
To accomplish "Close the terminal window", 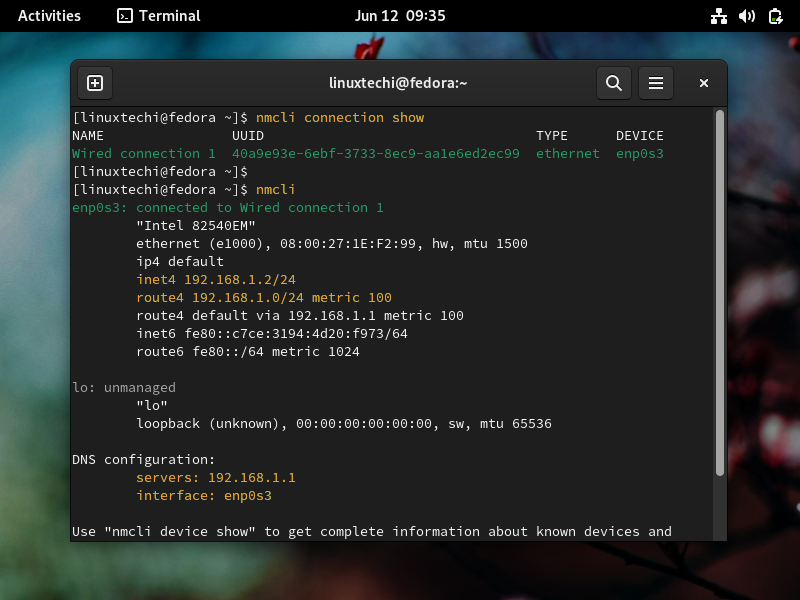I will pyautogui.click(x=703, y=83).
